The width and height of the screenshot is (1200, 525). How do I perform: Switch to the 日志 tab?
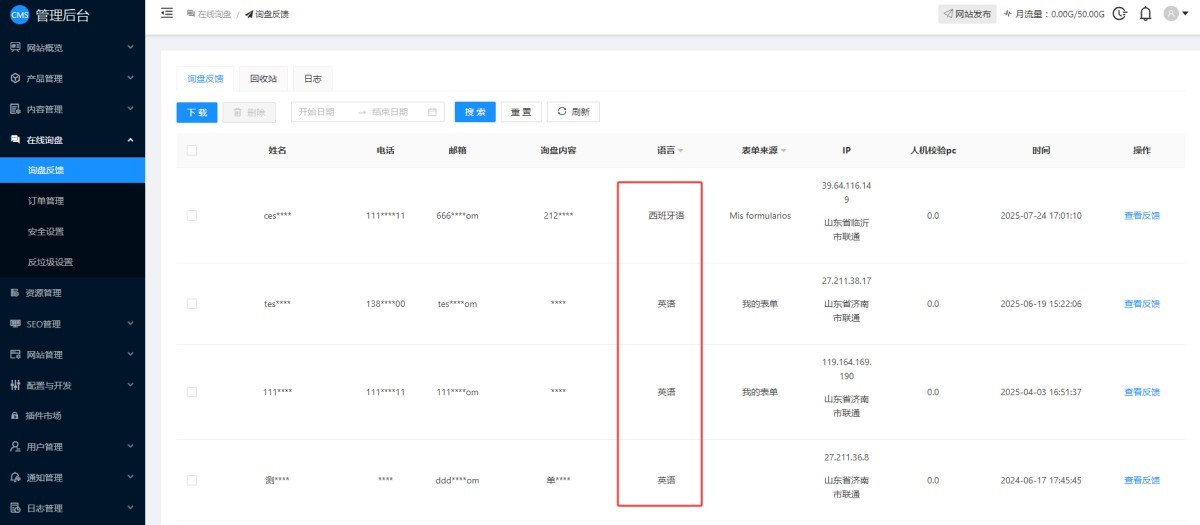coord(313,78)
